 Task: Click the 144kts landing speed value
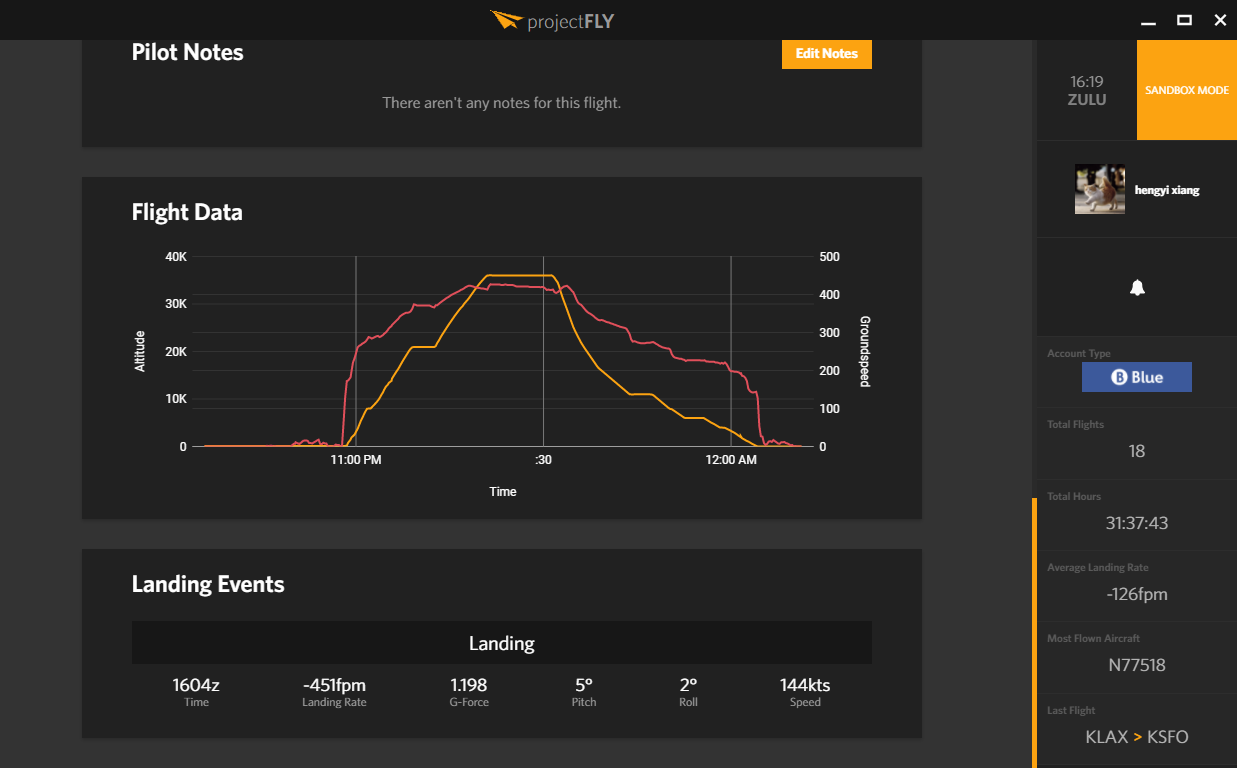[x=805, y=685]
